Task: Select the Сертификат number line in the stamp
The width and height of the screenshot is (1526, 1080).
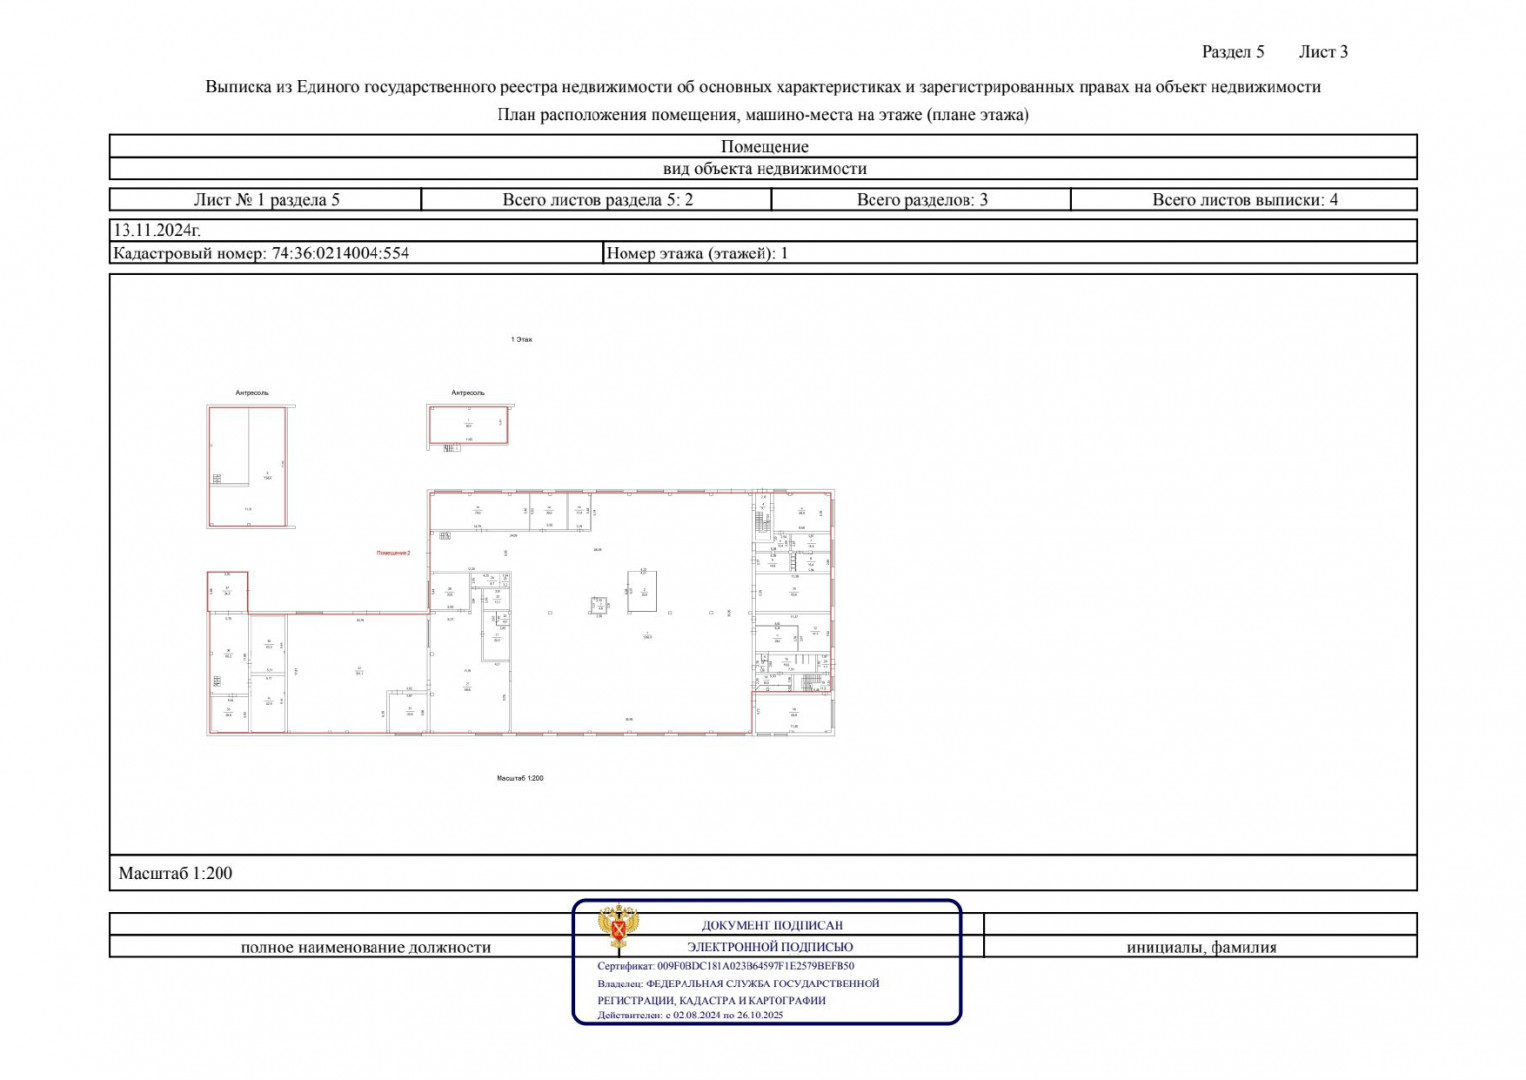Action: coord(725,967)
